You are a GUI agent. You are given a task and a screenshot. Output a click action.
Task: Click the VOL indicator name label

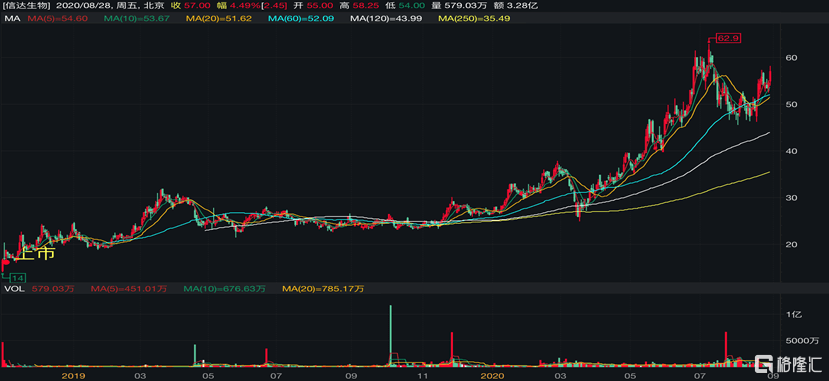click(13, 289)
